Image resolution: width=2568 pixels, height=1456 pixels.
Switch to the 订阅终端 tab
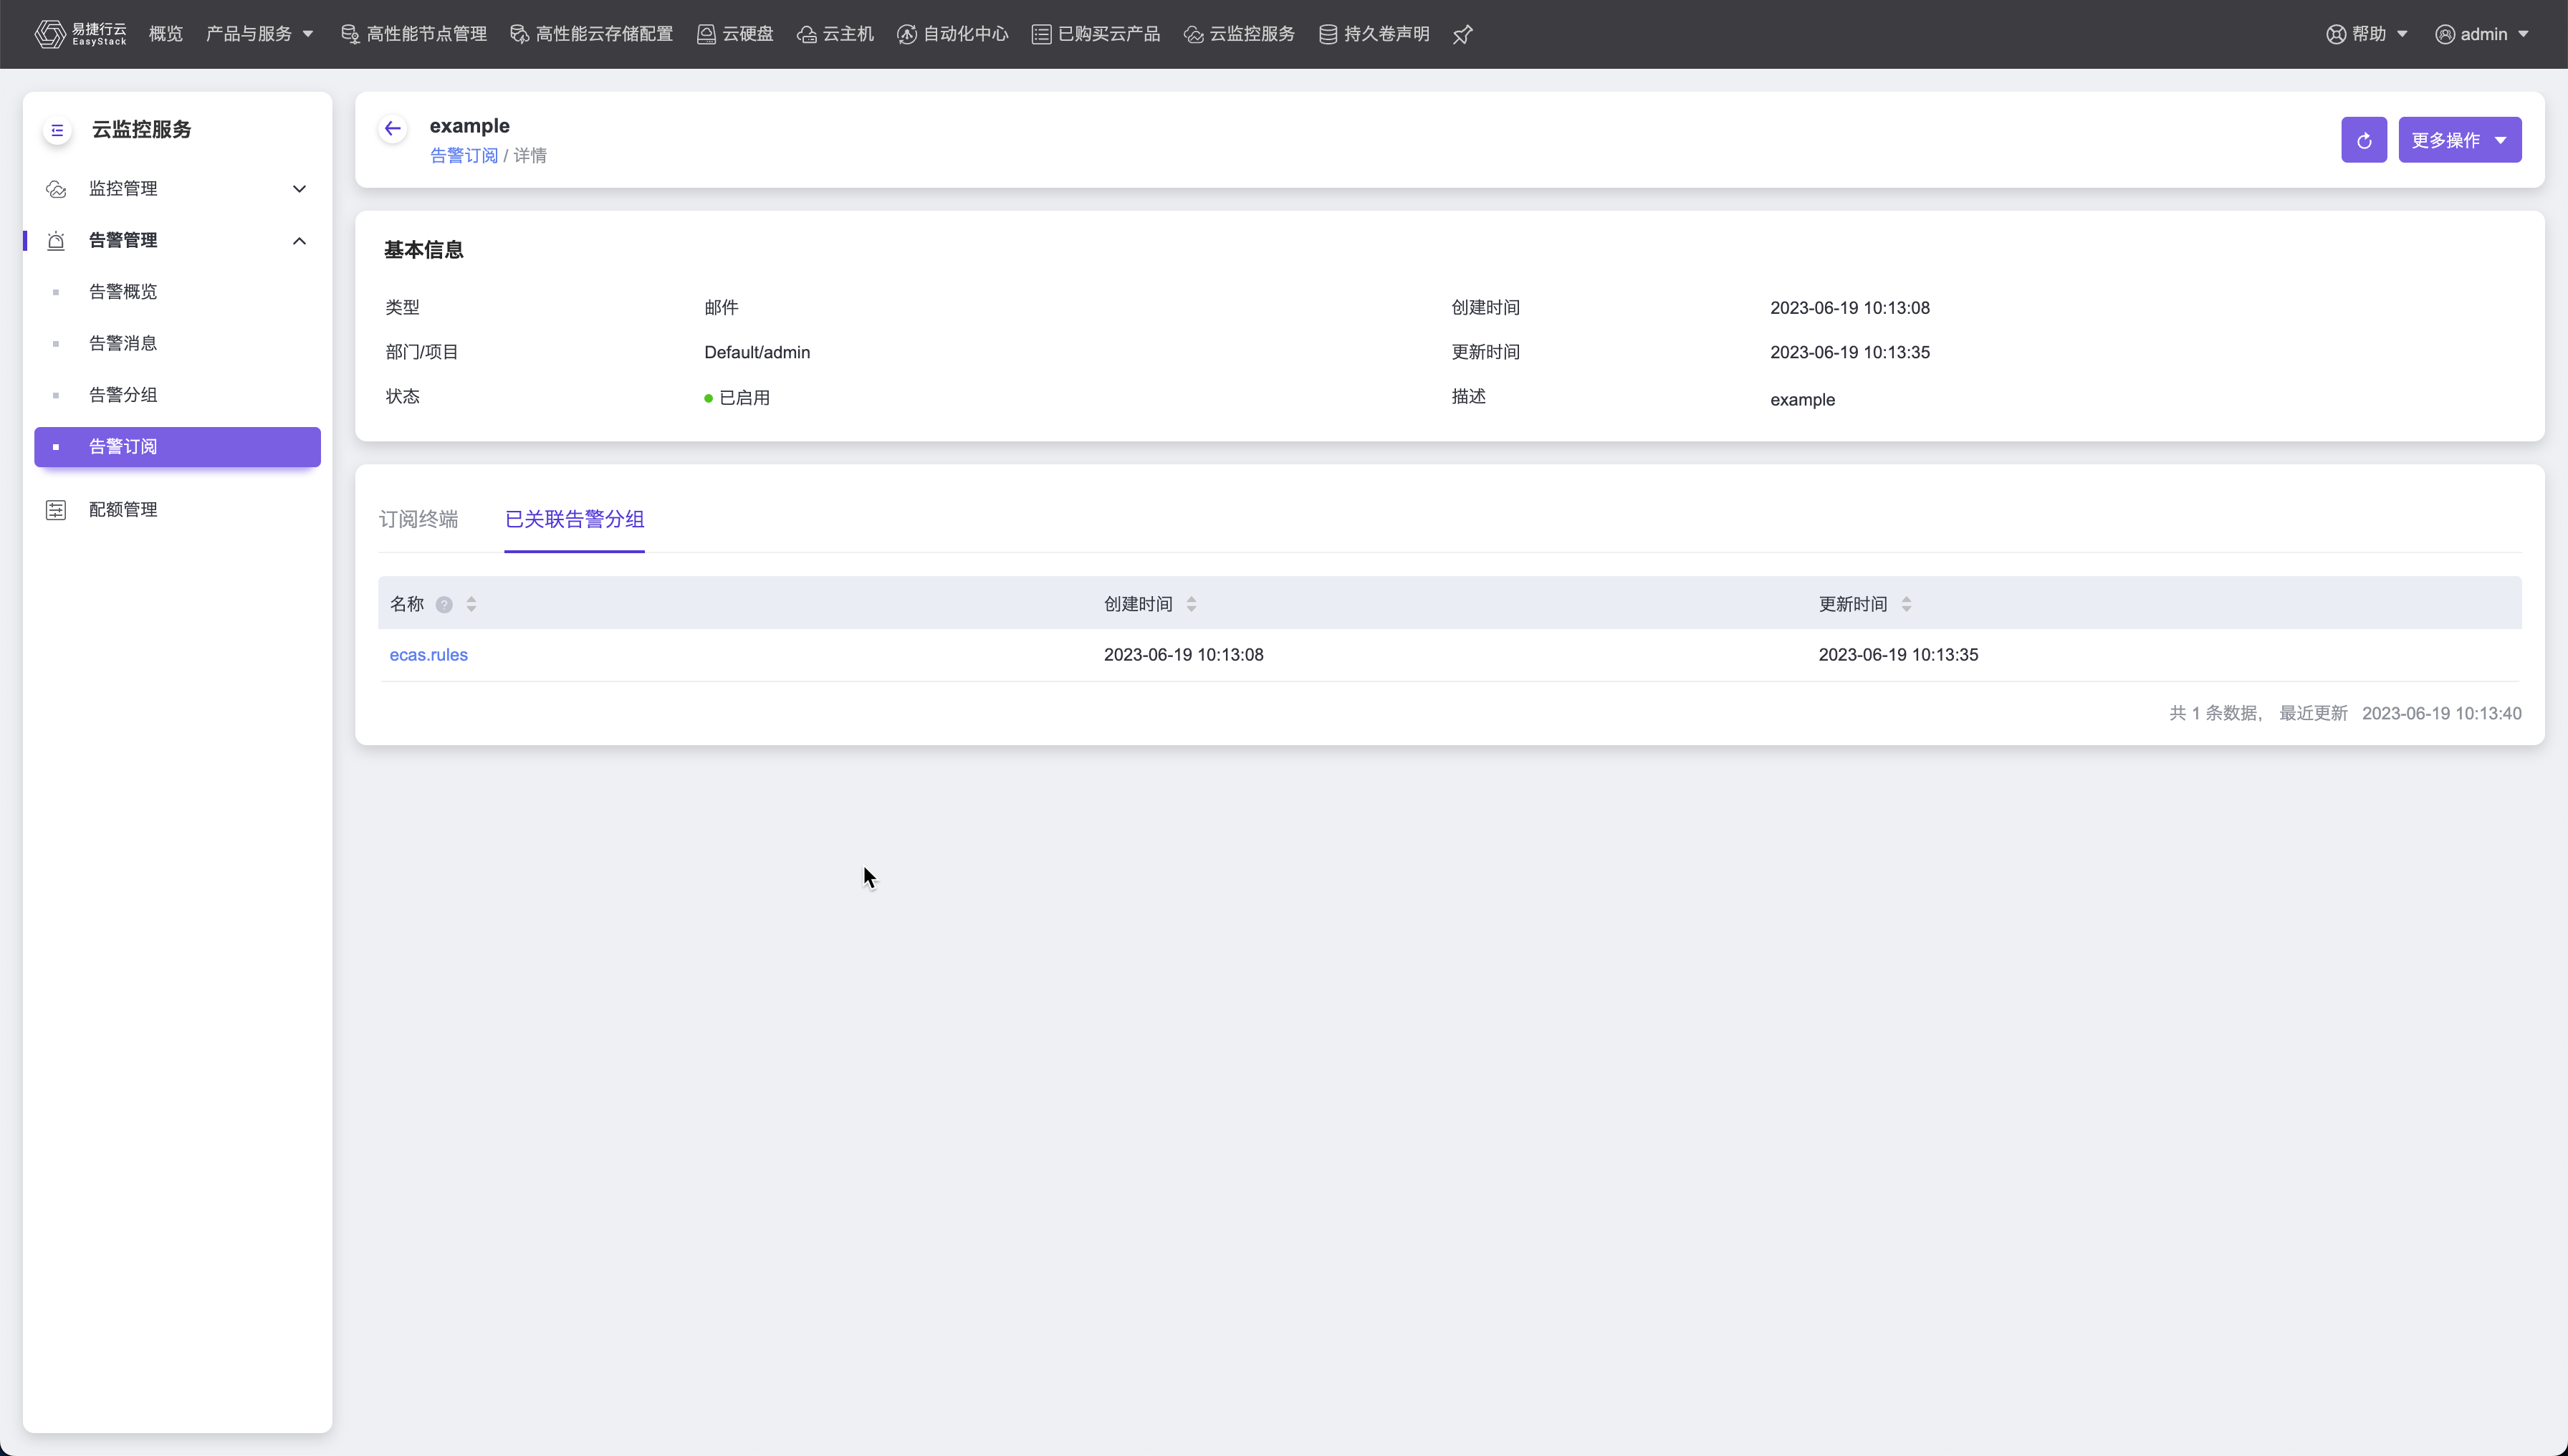(x=418, y=519)
